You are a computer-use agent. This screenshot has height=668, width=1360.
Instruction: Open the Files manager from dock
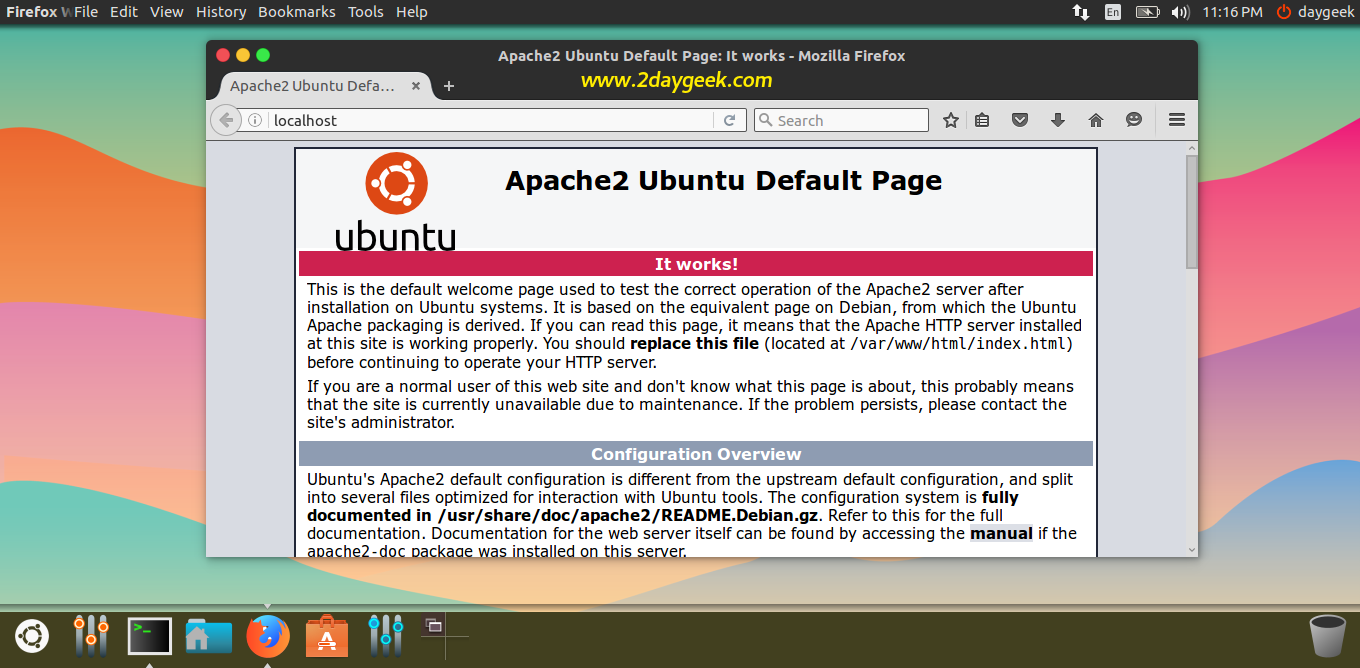tap(208, 636)
